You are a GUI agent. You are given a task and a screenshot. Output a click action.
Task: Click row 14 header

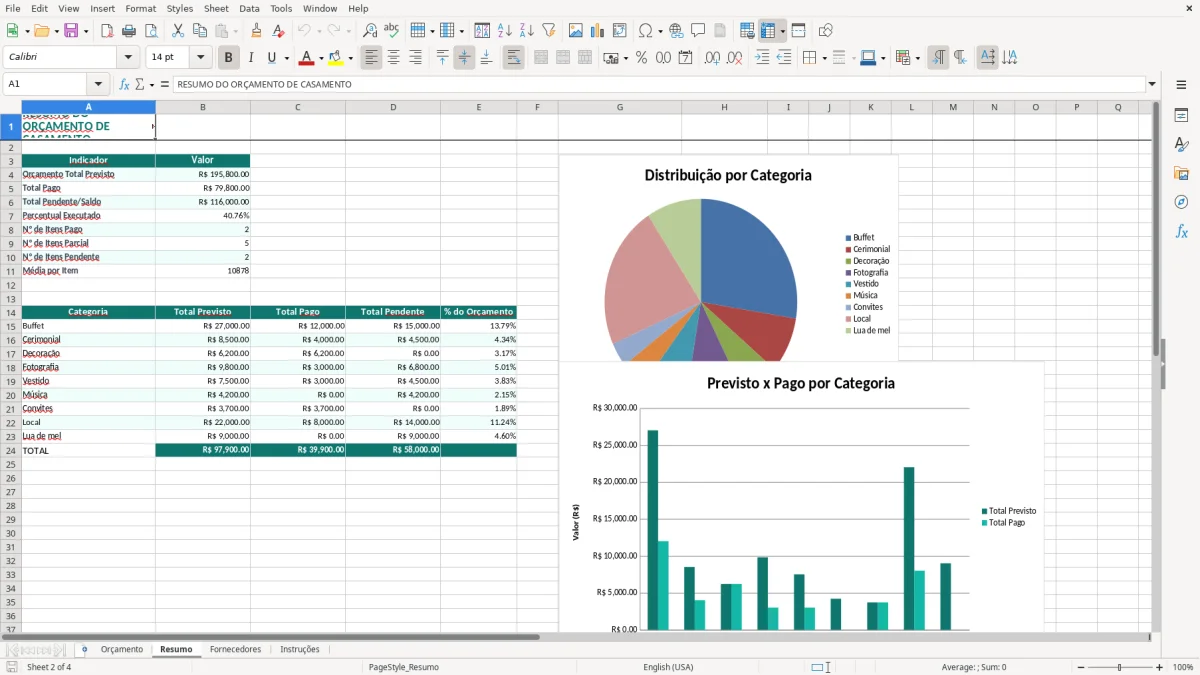11,313
